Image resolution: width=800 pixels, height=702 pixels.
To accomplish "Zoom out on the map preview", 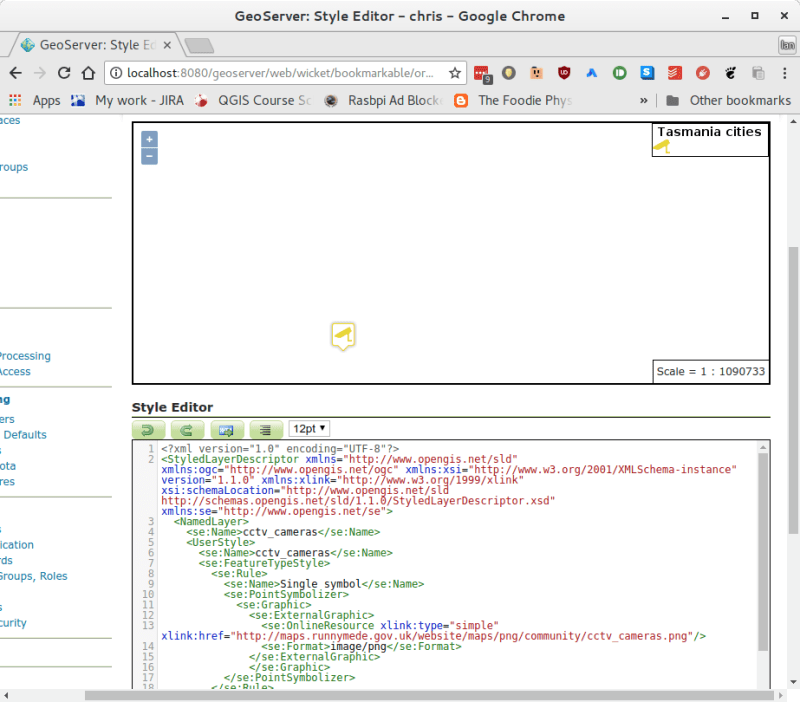I will 149,156.
